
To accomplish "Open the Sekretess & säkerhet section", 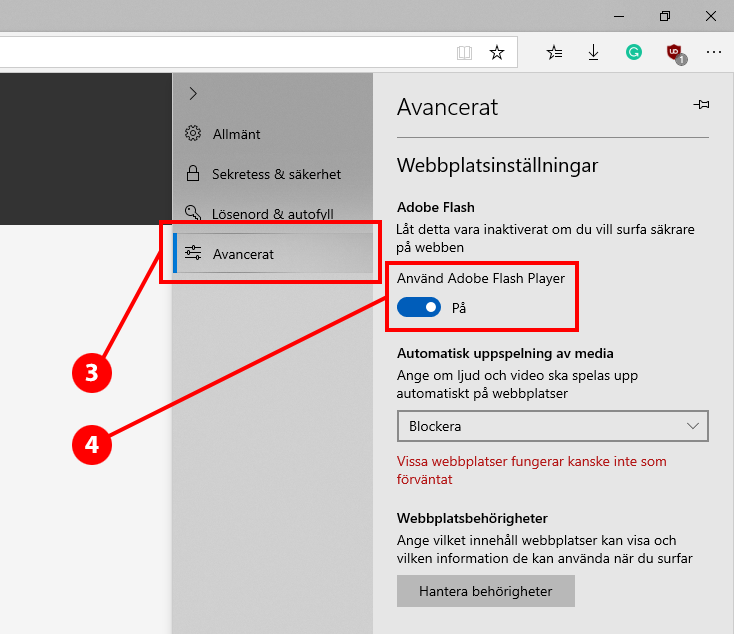I will click(x=275, y=174).
